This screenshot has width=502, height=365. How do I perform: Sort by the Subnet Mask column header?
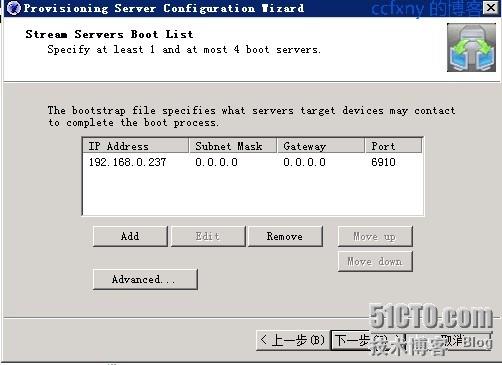coord(233,146)
